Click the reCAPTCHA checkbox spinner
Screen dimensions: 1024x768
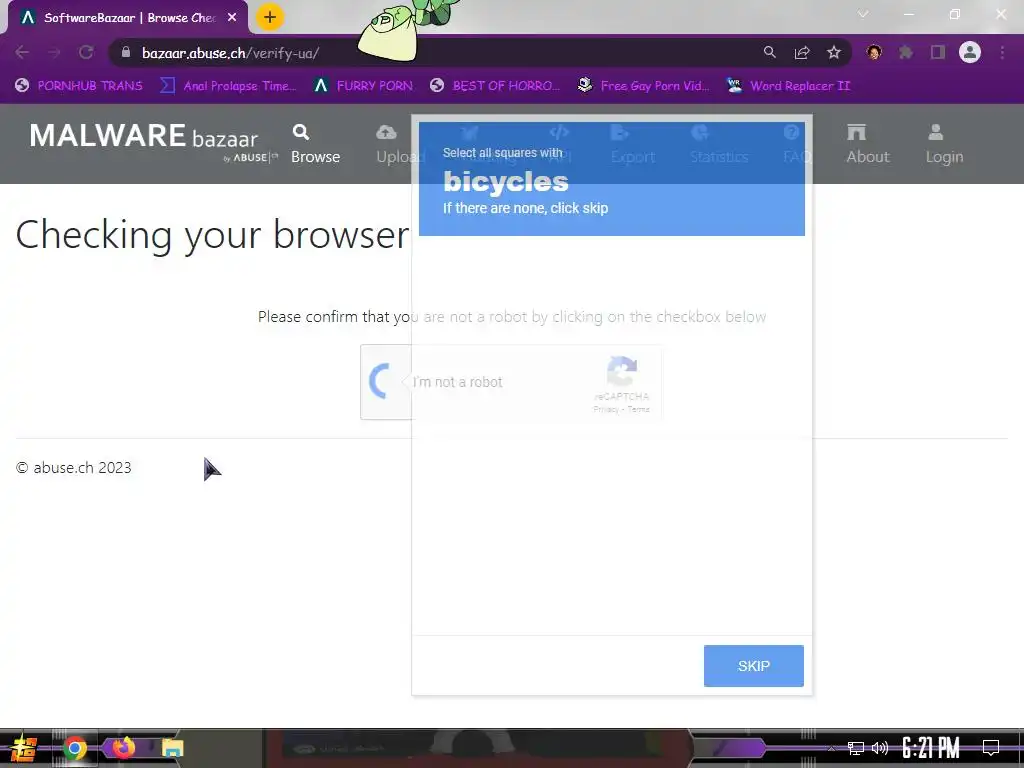(381, 381)
